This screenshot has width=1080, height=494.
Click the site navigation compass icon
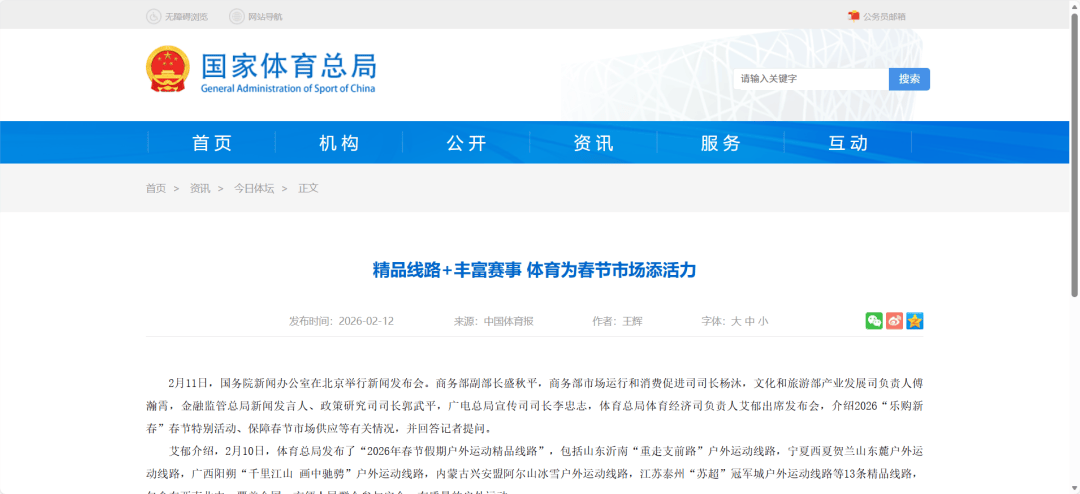click(236, 16)
